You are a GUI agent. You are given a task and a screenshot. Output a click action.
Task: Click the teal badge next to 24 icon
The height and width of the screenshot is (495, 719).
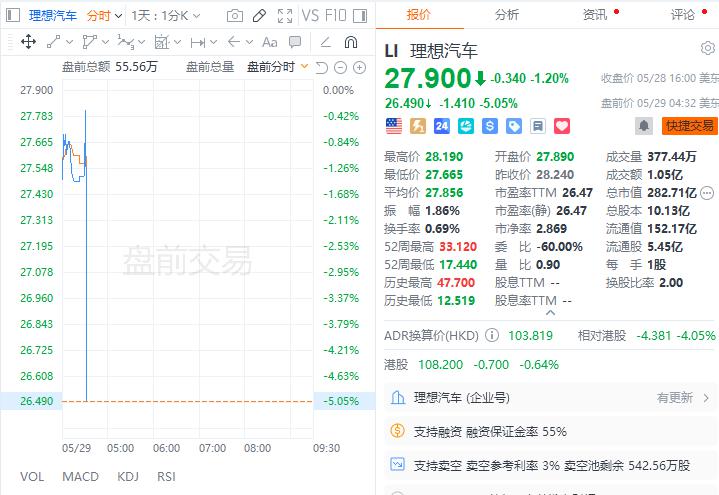[466, 126]
